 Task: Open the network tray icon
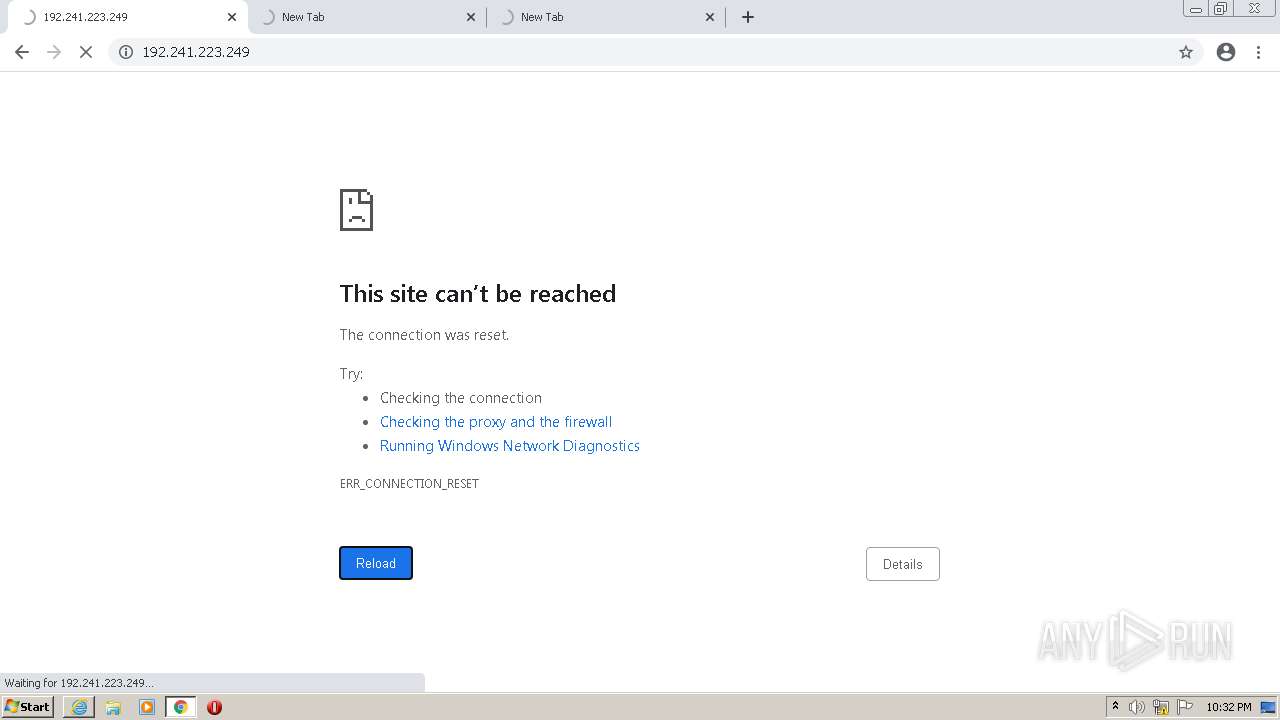[1161, 707]
